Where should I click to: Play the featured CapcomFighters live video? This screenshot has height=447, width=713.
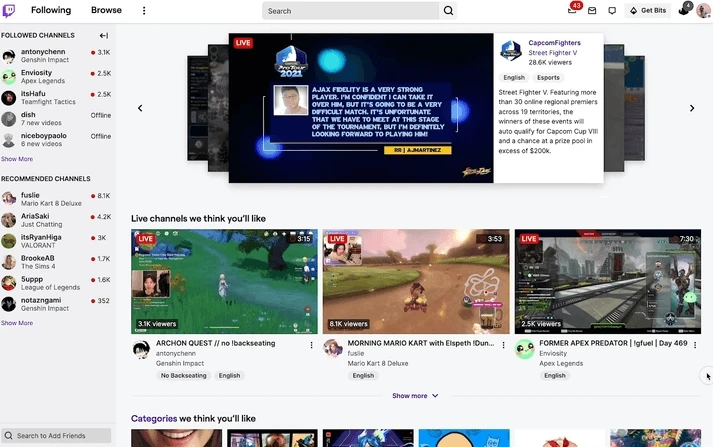click(361, 108)
